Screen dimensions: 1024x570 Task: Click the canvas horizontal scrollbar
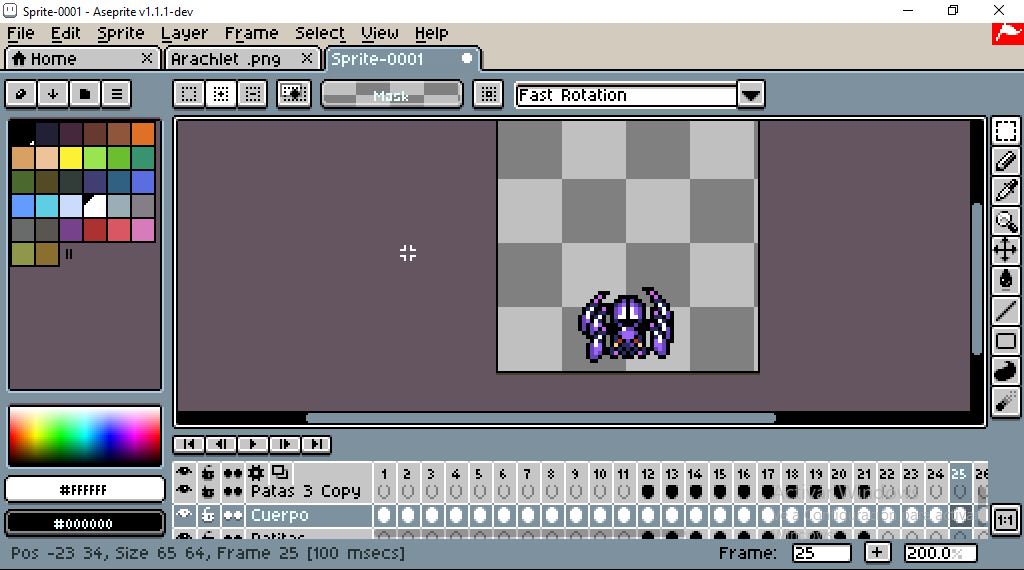pos(541,418)
